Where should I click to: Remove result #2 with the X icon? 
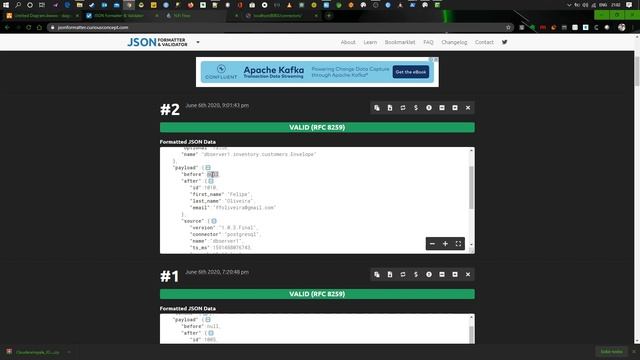[x=468, y=108]
